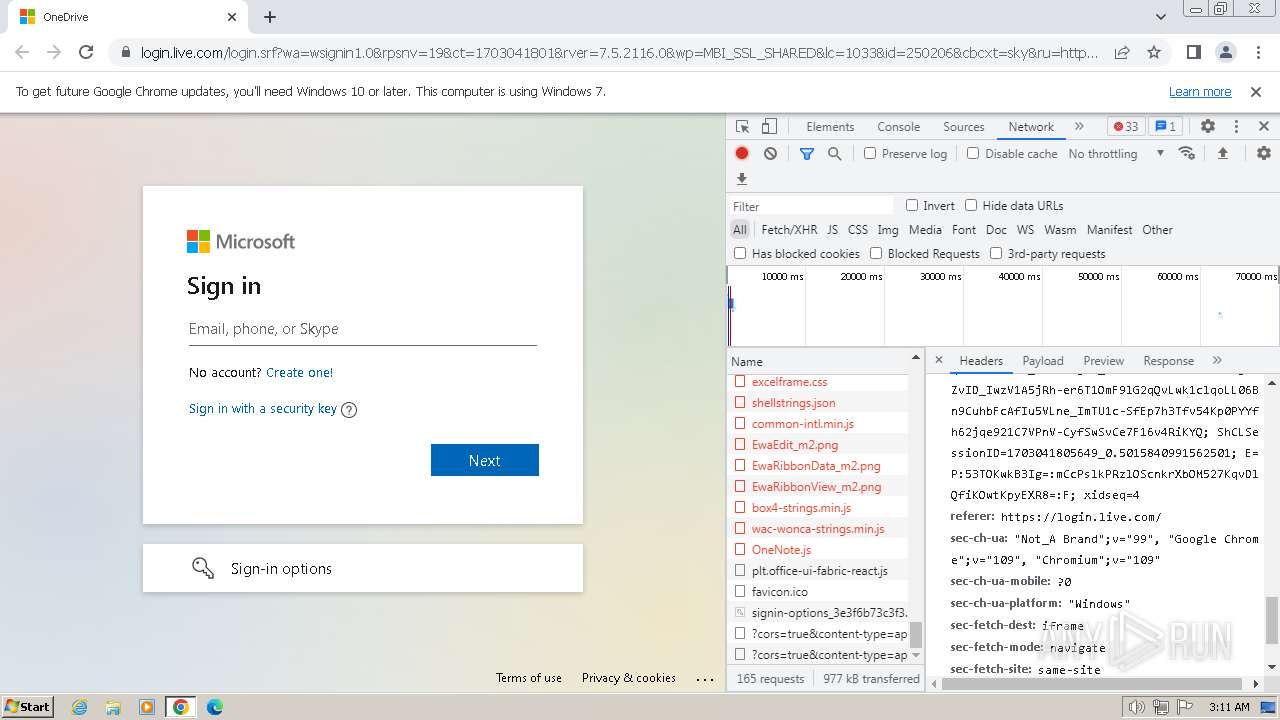Open network search magnifier icon
Screen dimensions: 1280x720
(x=834, y=153)
